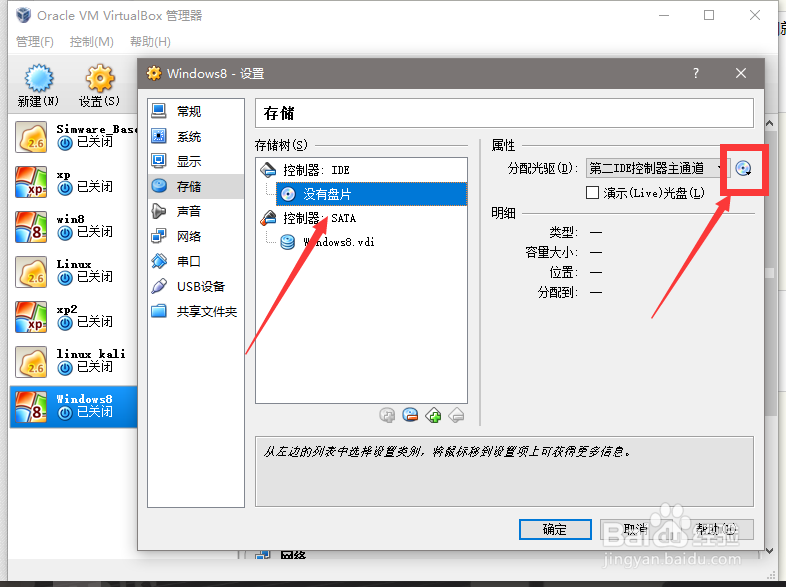This screenshot has width=786, height=587.
Task: Select the Linux virtual machine in list
Action: point(74,272)
